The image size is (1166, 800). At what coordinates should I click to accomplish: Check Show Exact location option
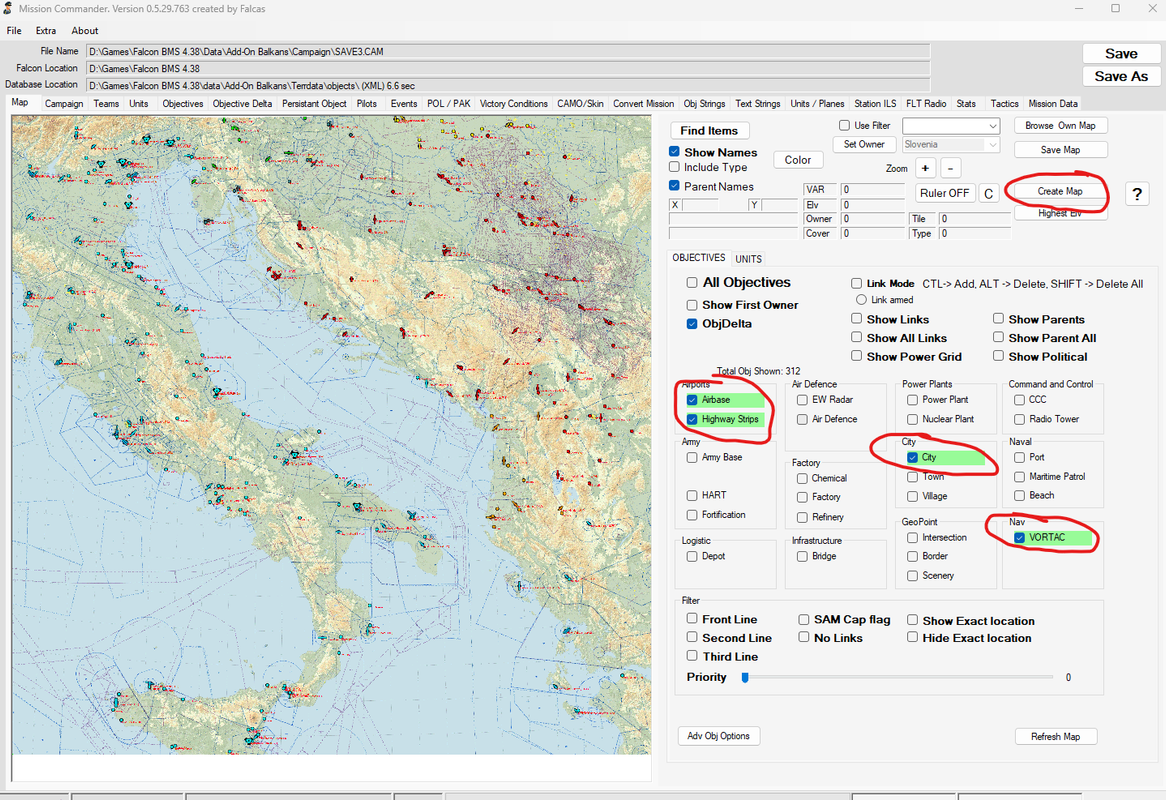pos(912,619)
